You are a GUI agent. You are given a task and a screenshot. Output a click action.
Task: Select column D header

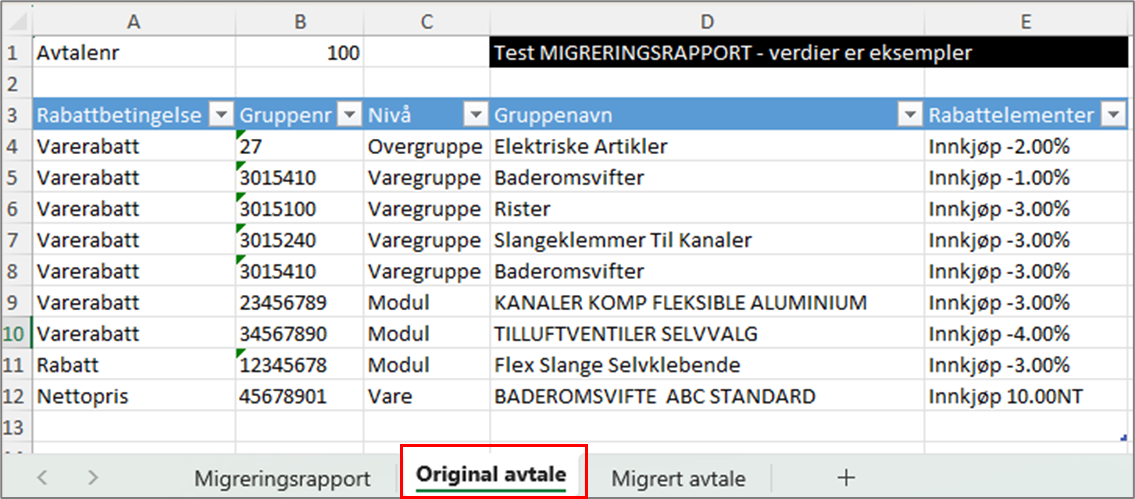tap(707, 21)
